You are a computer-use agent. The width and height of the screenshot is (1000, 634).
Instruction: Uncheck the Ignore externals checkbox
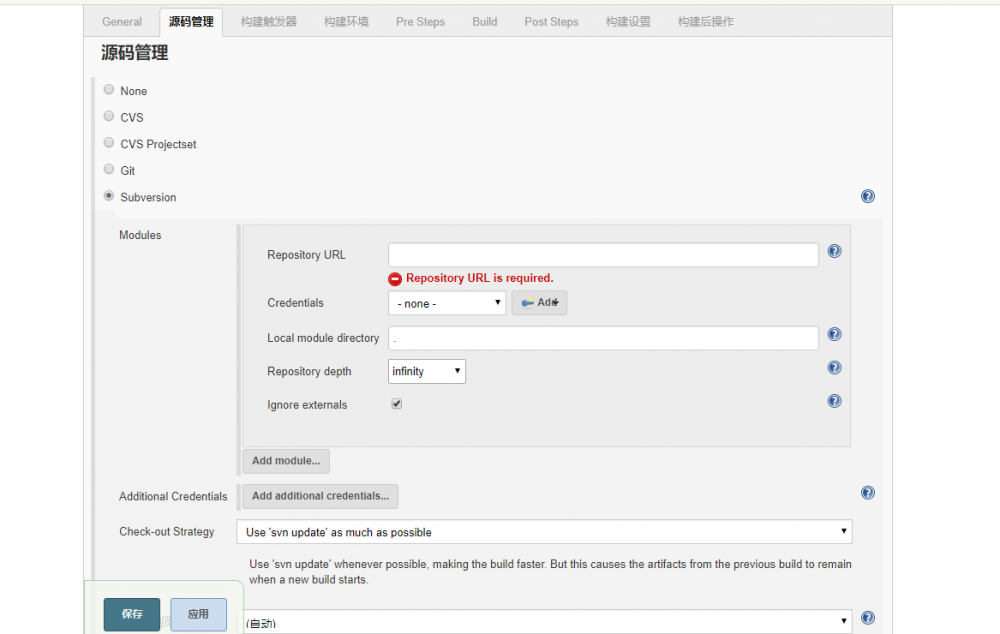tap(396, 404)
